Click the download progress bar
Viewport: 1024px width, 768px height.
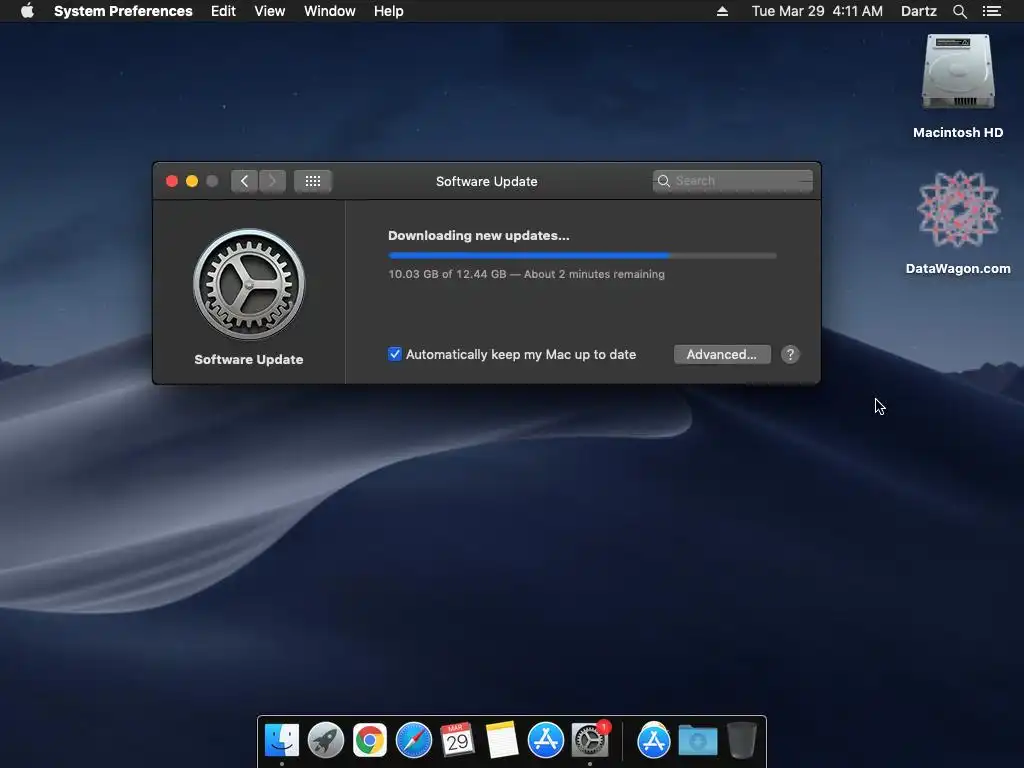pyautogui.click(x=582, y=255)
